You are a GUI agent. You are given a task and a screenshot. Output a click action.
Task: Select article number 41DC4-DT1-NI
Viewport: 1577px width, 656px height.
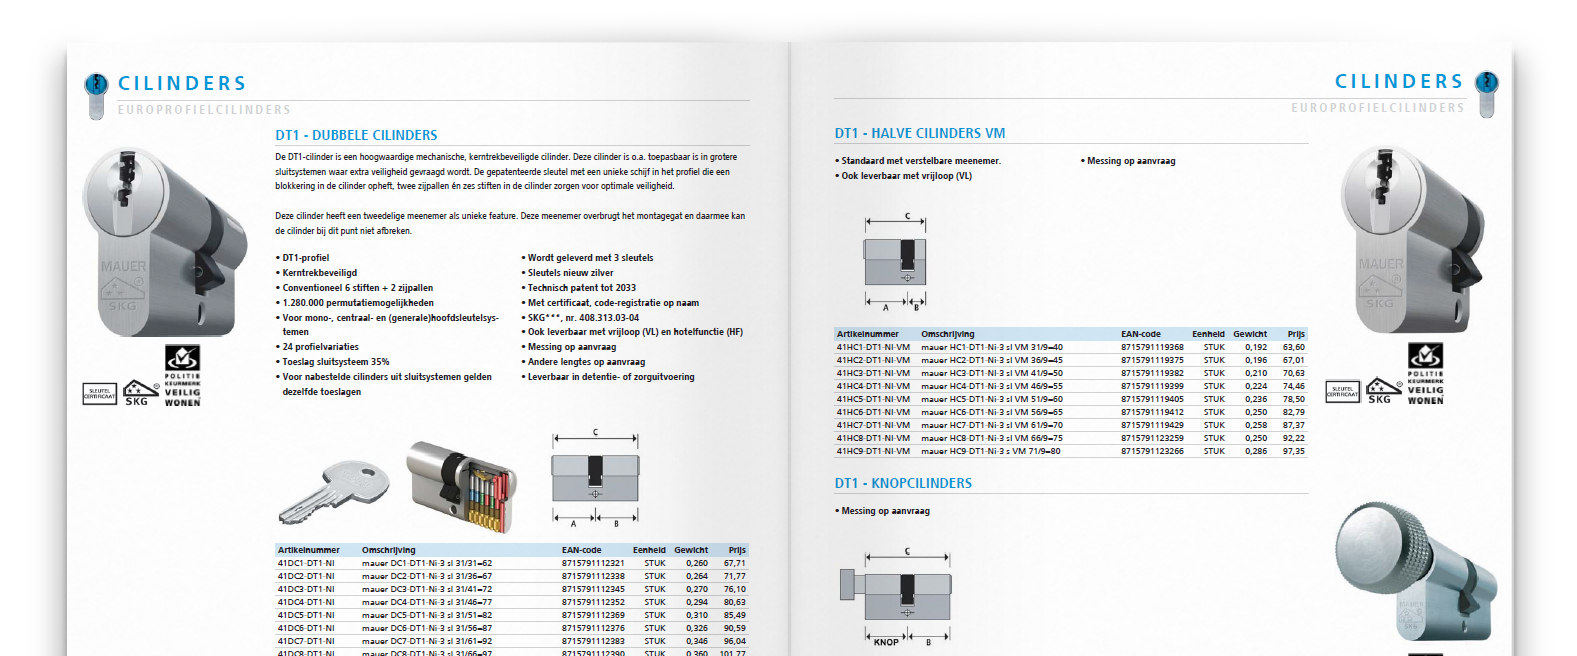[x=306, y=602]
